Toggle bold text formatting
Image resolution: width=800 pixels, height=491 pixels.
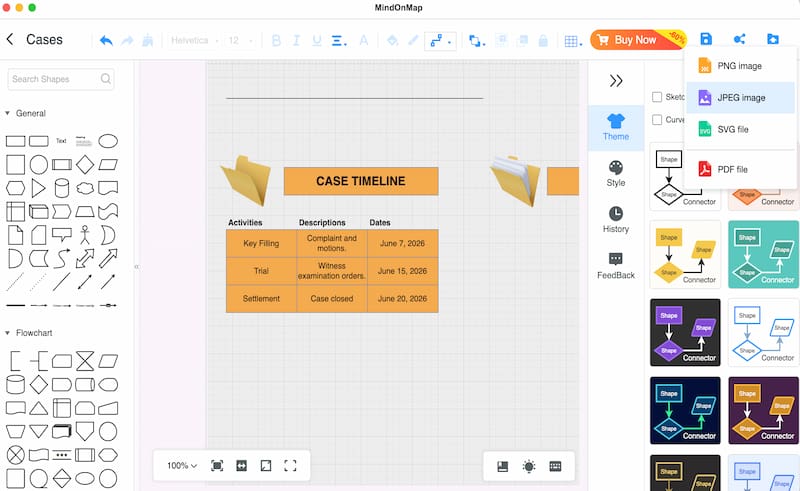[x=276, y=40]
